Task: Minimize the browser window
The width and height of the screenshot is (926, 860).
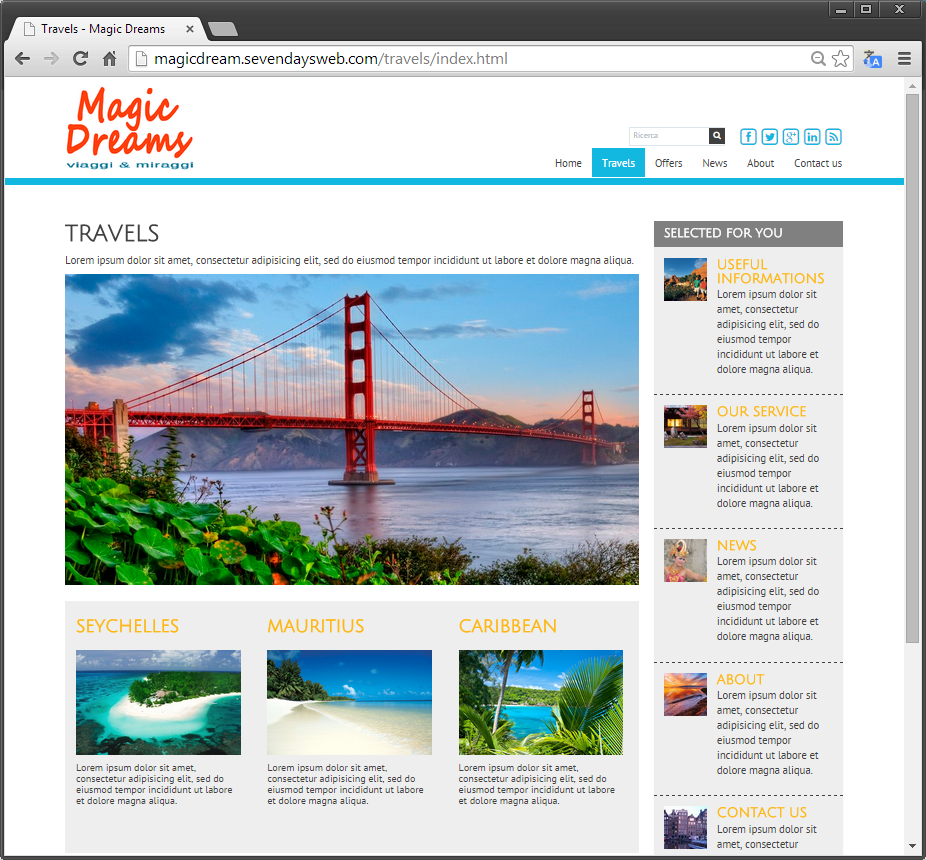Action: click(842, 9)
